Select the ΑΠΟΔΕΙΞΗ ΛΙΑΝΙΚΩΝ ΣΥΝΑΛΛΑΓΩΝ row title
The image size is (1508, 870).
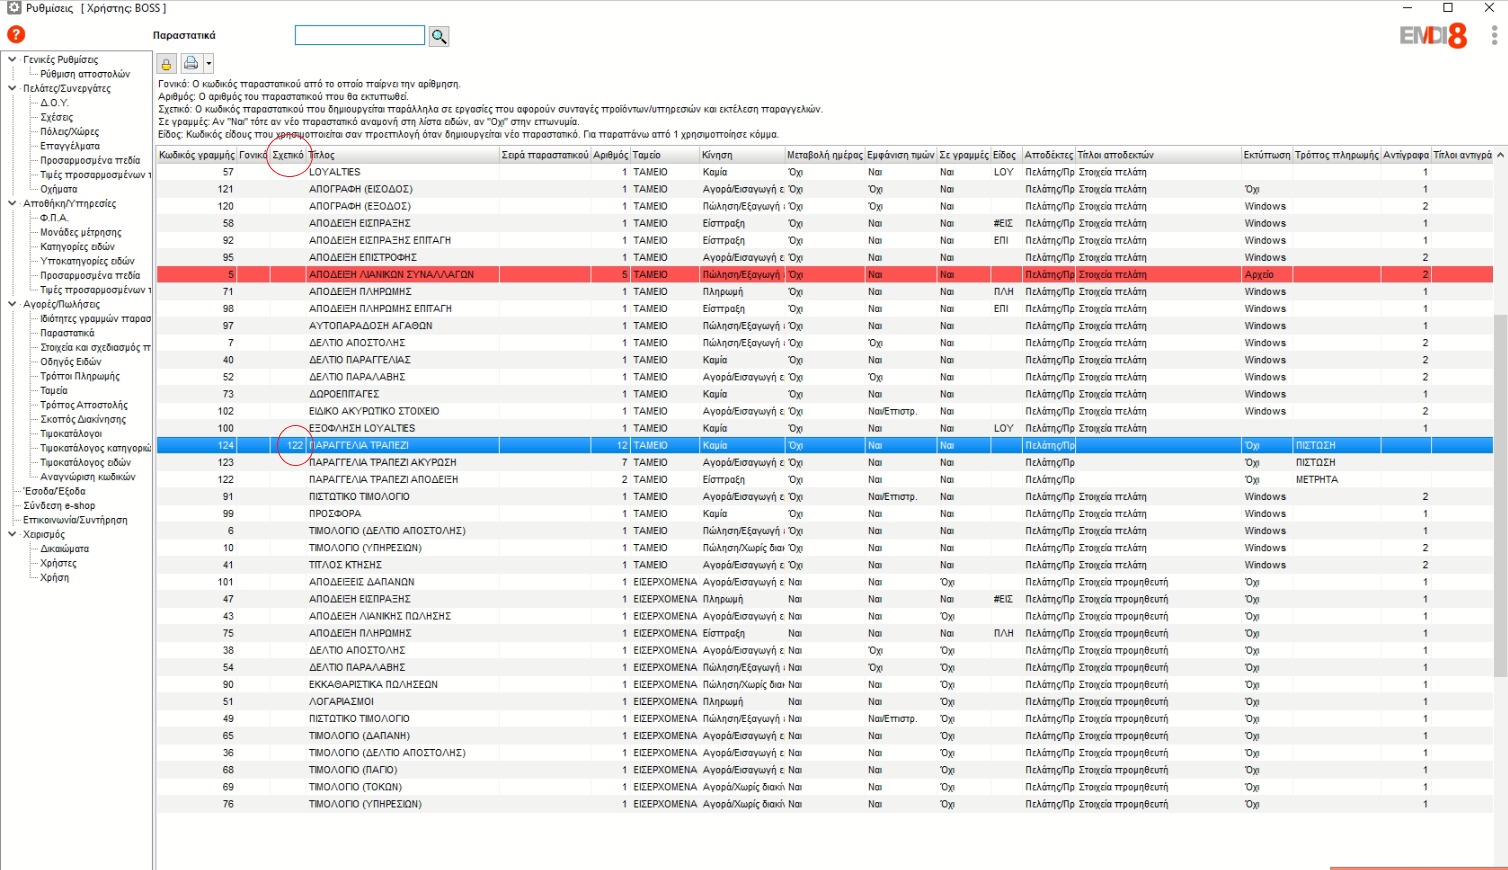(x=391, y=274)
